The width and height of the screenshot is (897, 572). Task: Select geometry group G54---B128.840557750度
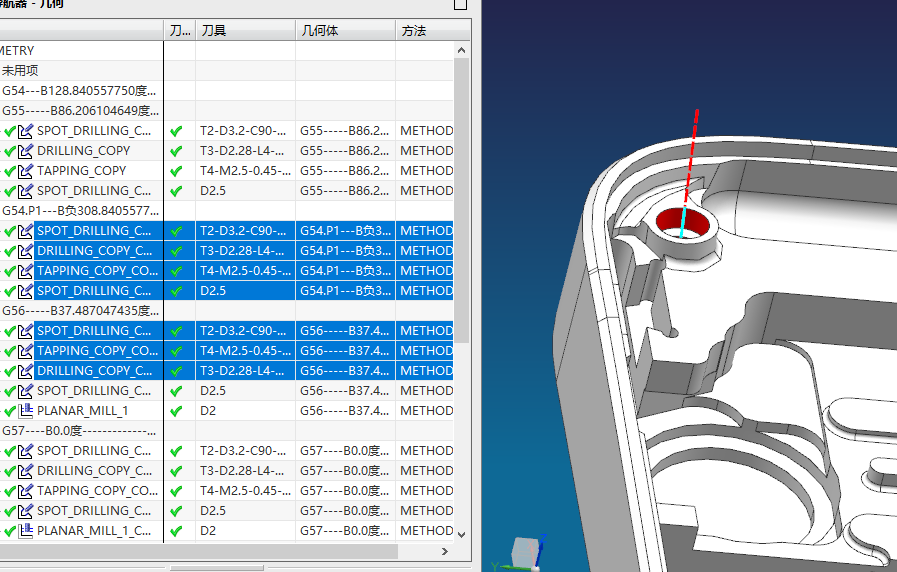79,91
